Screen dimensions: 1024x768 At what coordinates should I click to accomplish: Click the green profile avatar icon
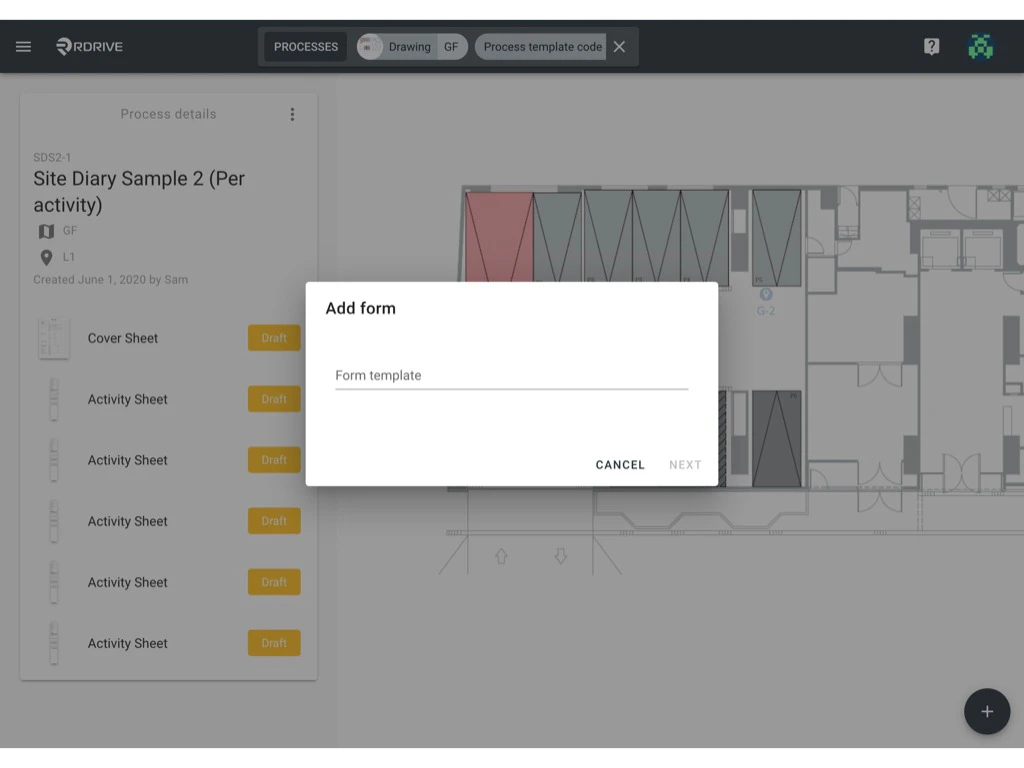980,46
